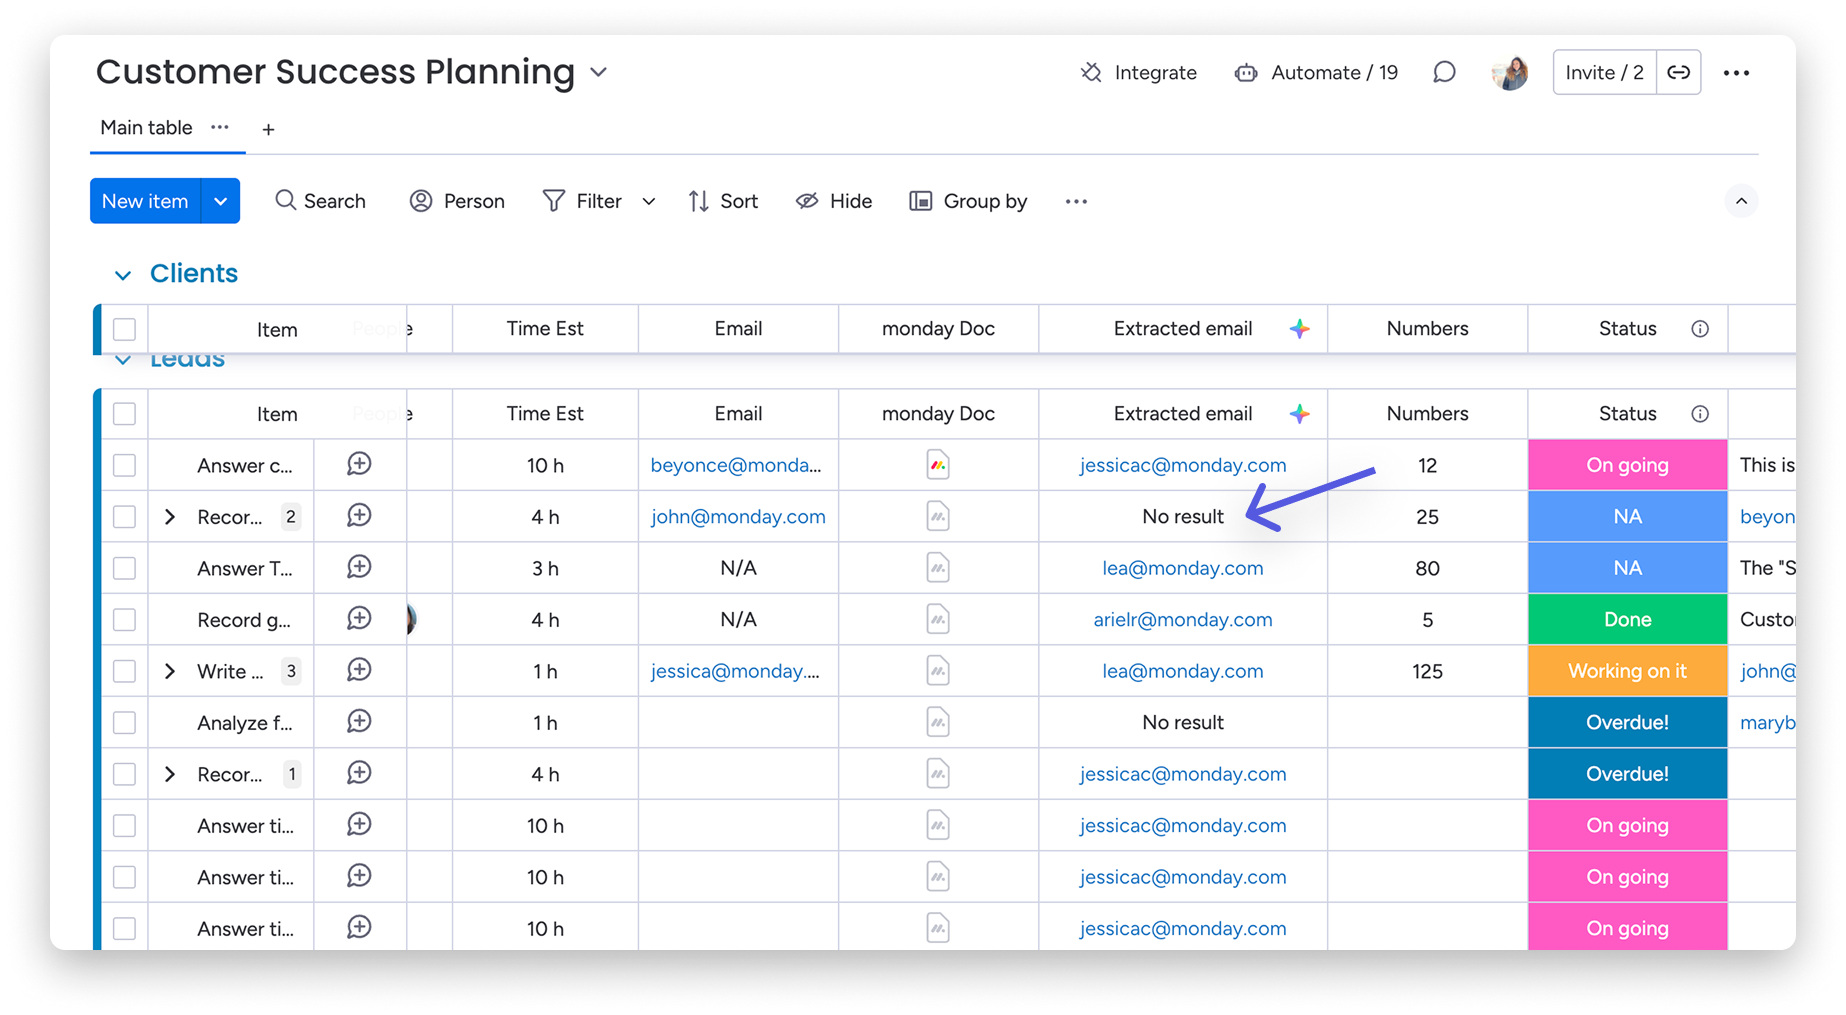Open Group by options
Image resolution: width=1846 pixels, height=1015 pixels.
[x=968, y=201]
